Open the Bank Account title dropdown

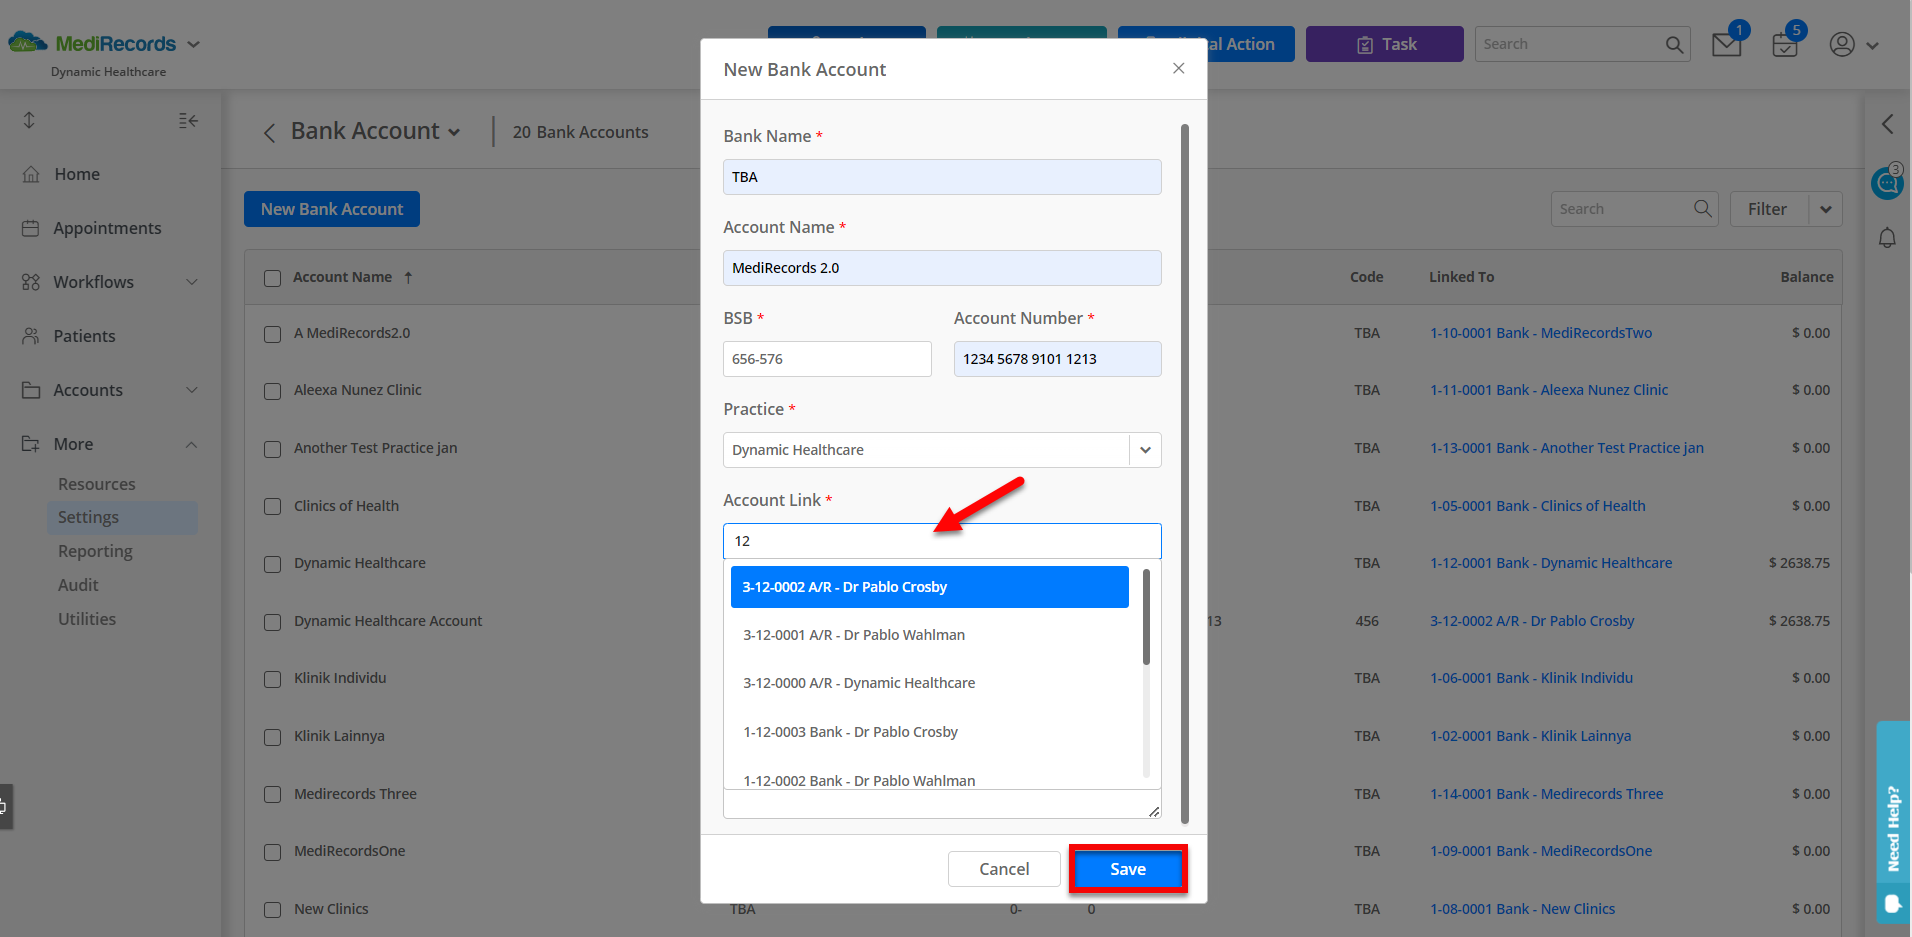click(454, 132)
